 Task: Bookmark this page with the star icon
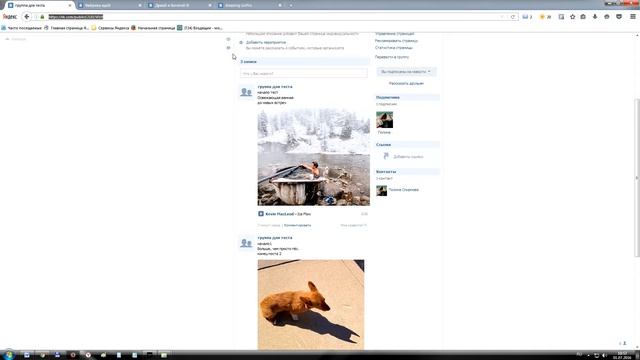[573, 17]
